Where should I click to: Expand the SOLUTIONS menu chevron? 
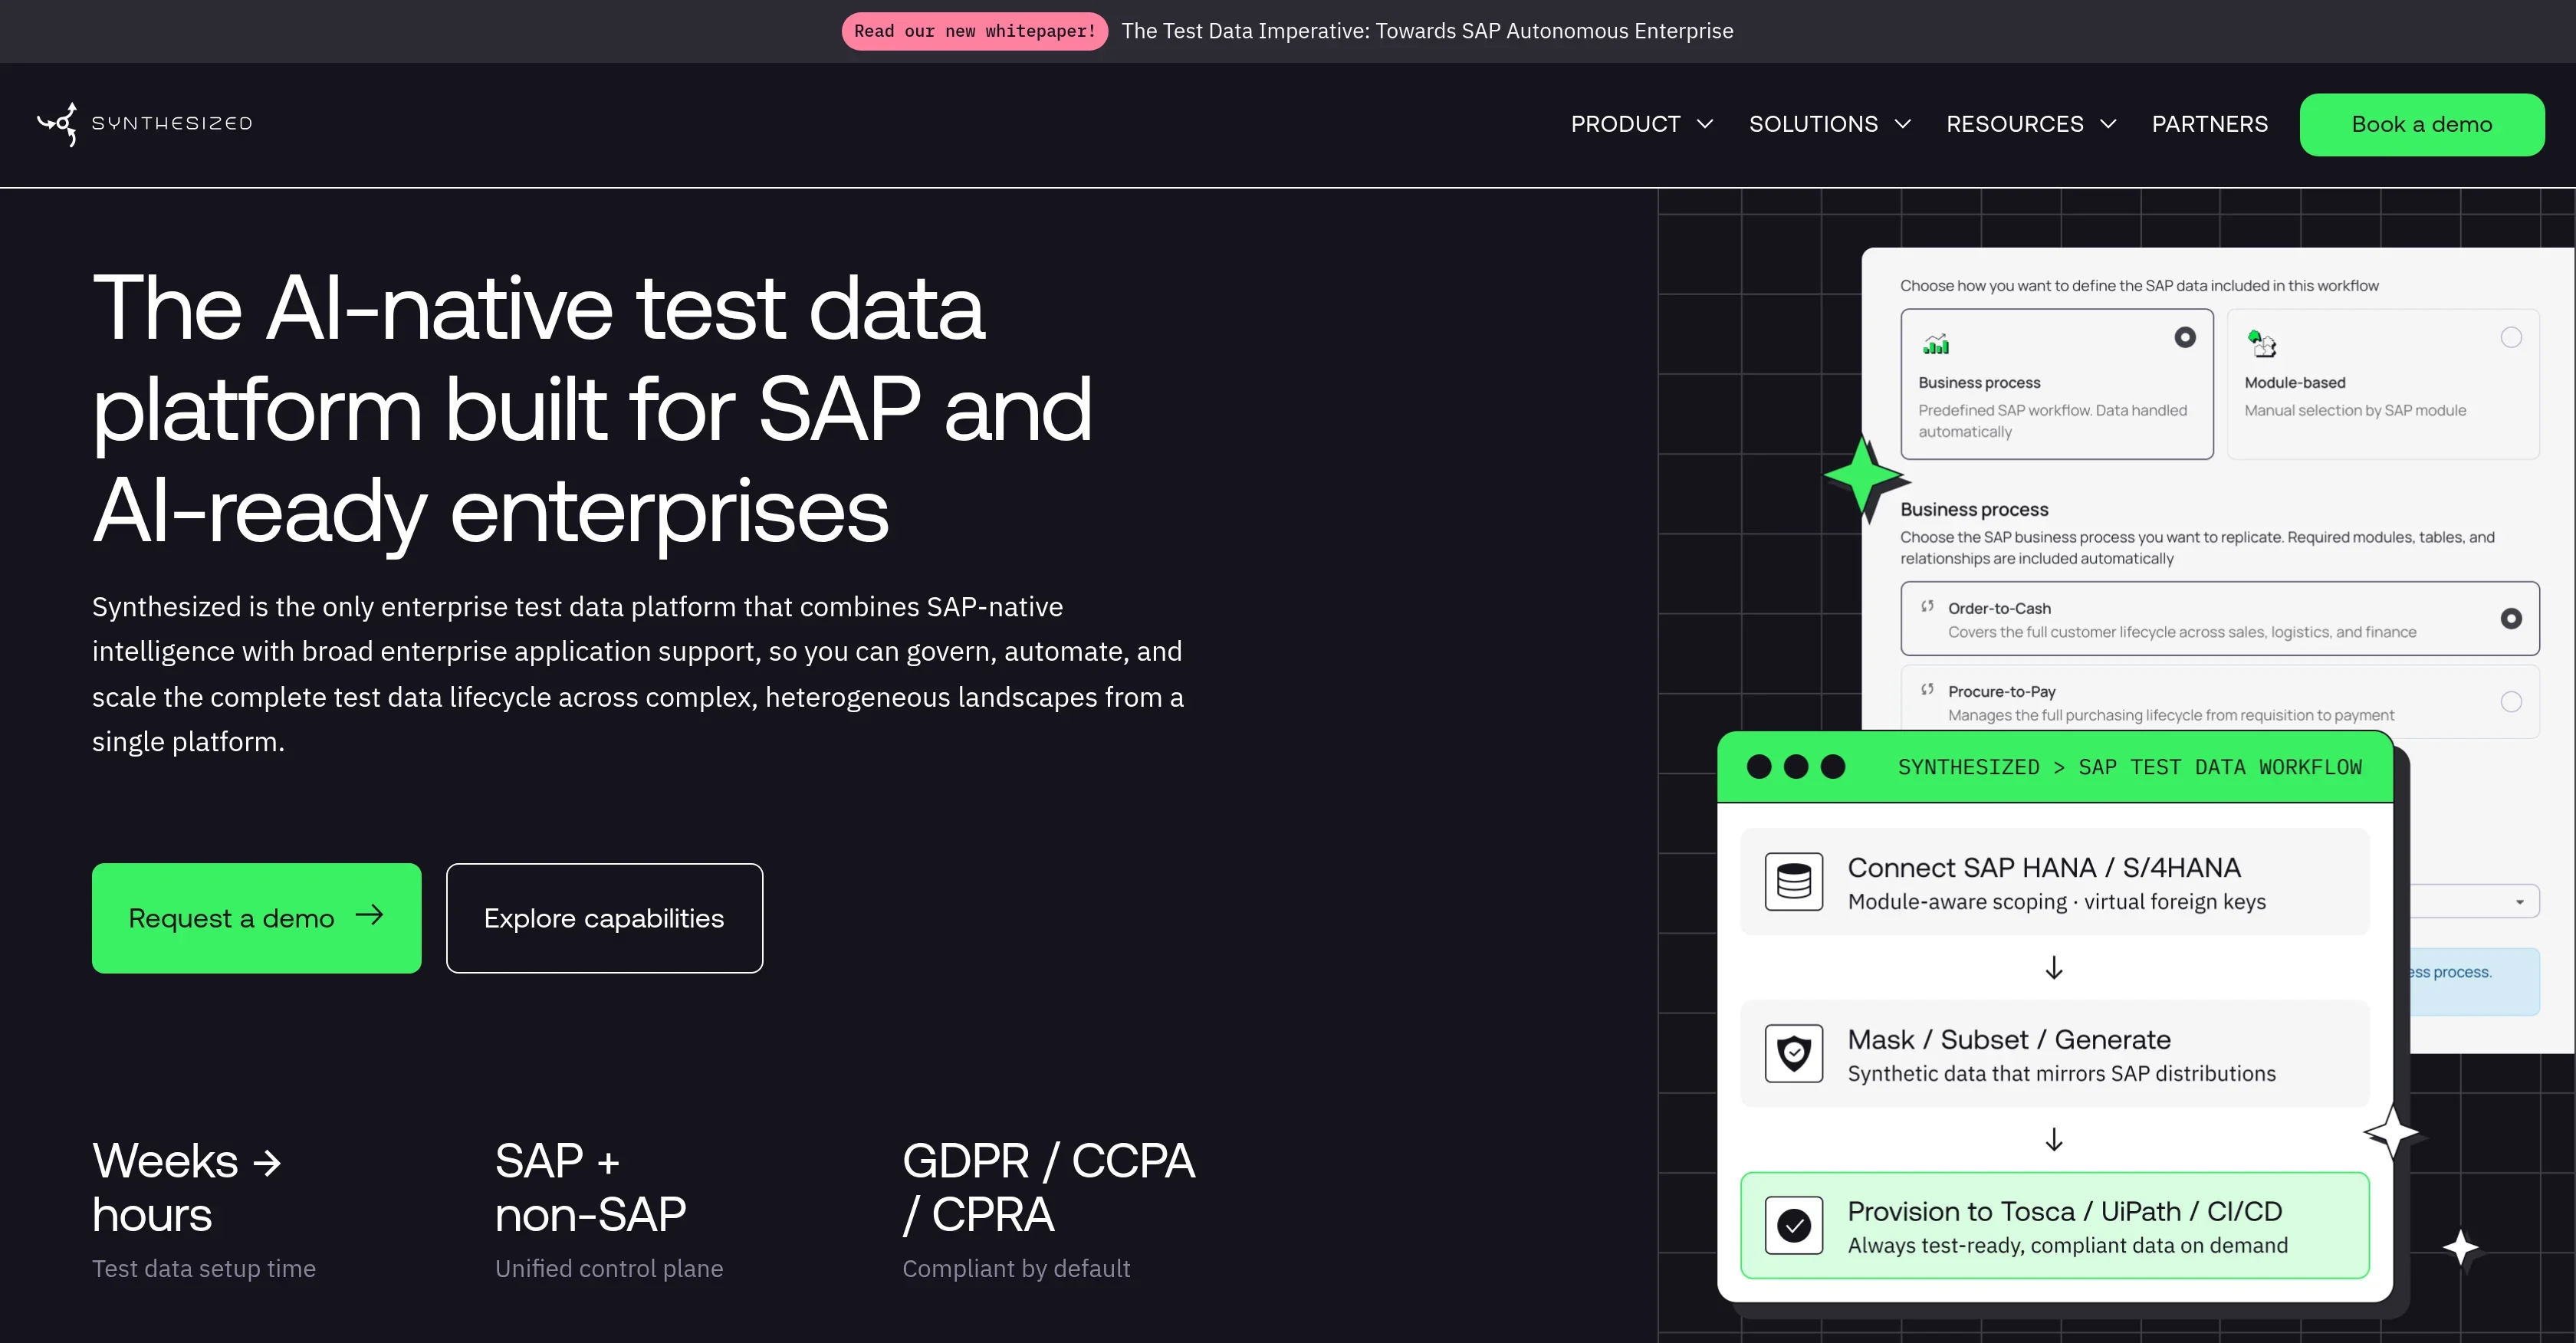pyautogui.click(x=1903, y=124)
